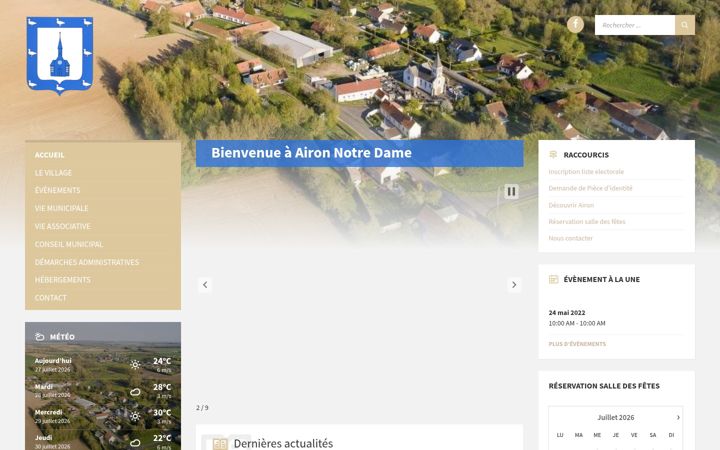Open Plus d'évènements link

[577, 344]
